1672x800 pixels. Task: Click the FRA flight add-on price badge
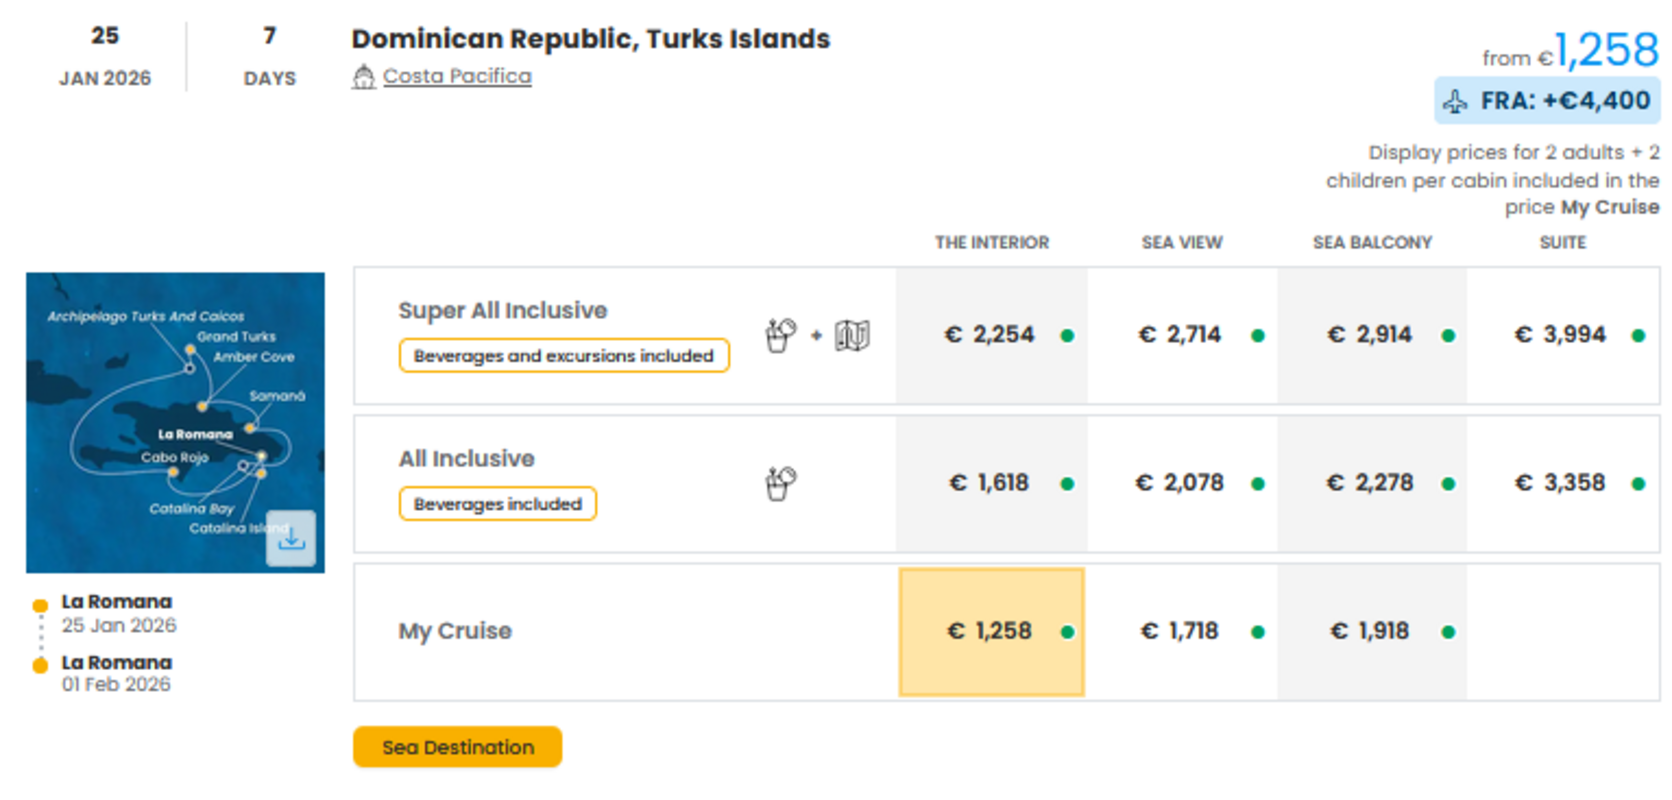pyautogui.click(x=1547, y=101)
